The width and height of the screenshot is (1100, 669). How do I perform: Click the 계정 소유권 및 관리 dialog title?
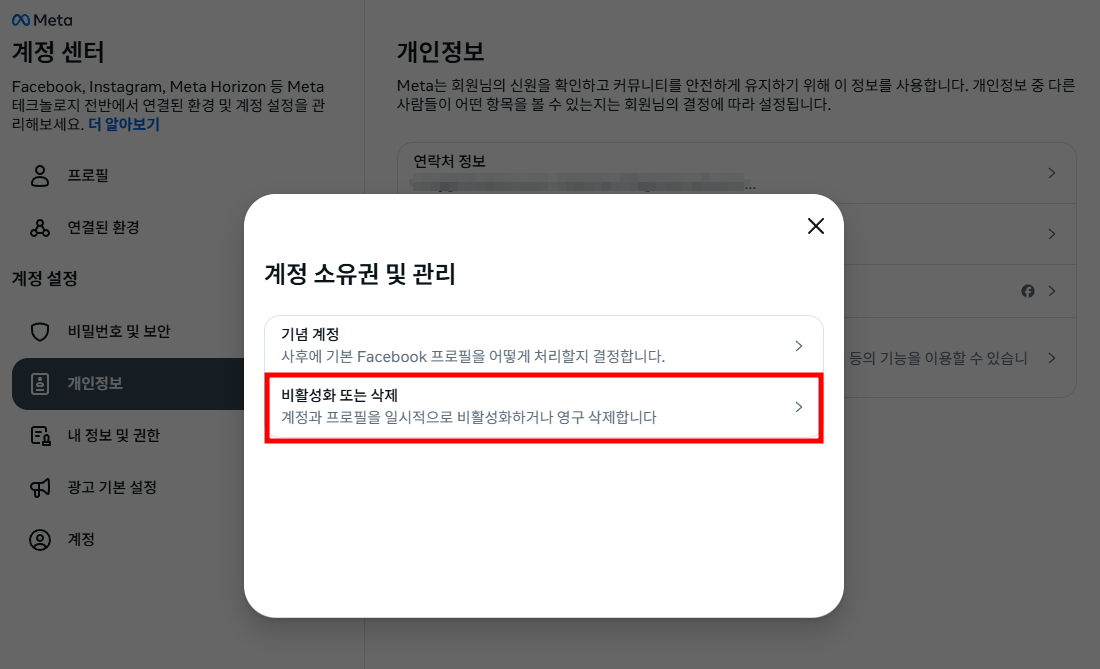point(360,273)
